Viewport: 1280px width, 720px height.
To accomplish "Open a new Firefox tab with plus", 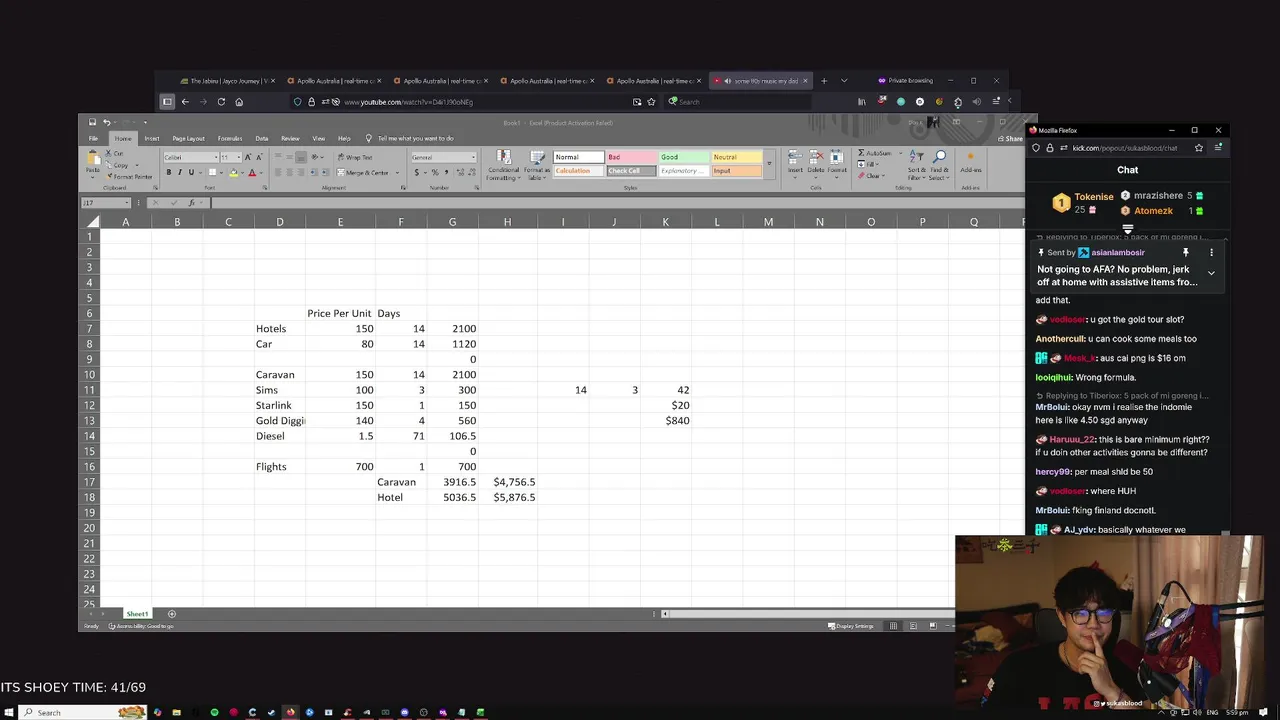I will coord(824,81).
